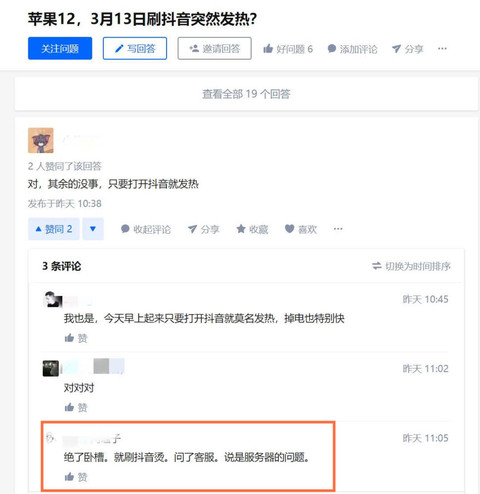
Task: Open the question's three-dot more menu
Action: tap(442, 49)
